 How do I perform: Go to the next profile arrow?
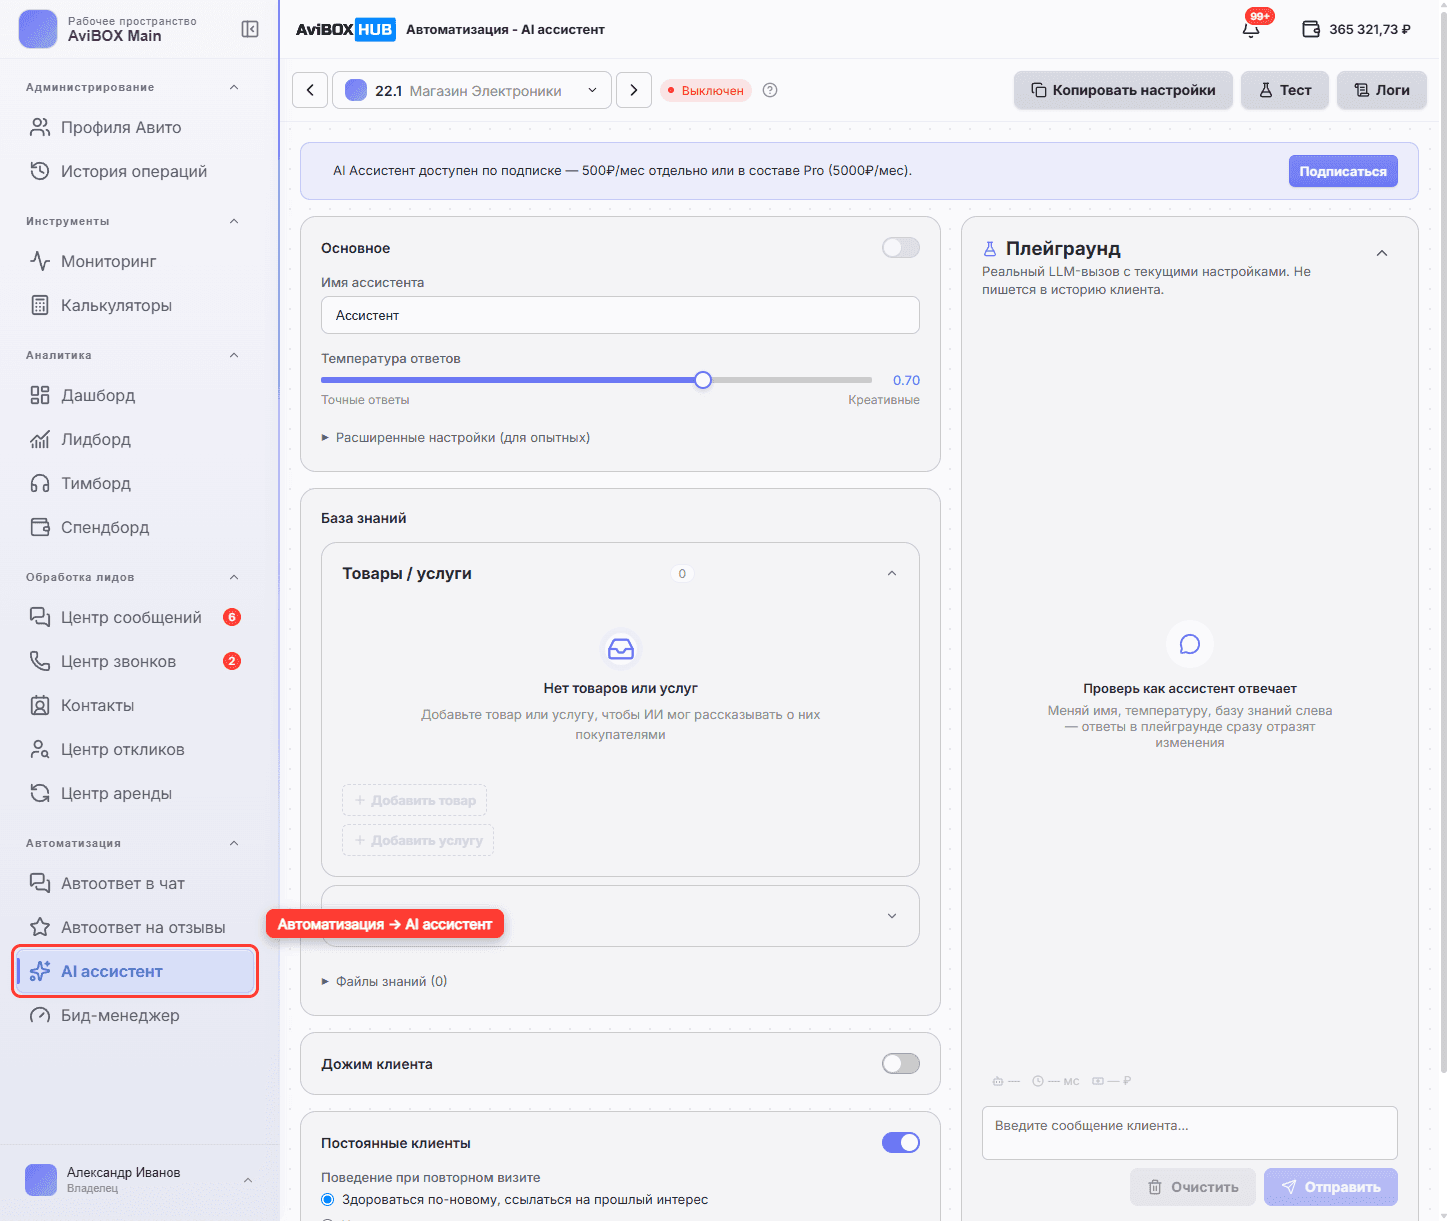pyautogui.click(x=634, y=90)
